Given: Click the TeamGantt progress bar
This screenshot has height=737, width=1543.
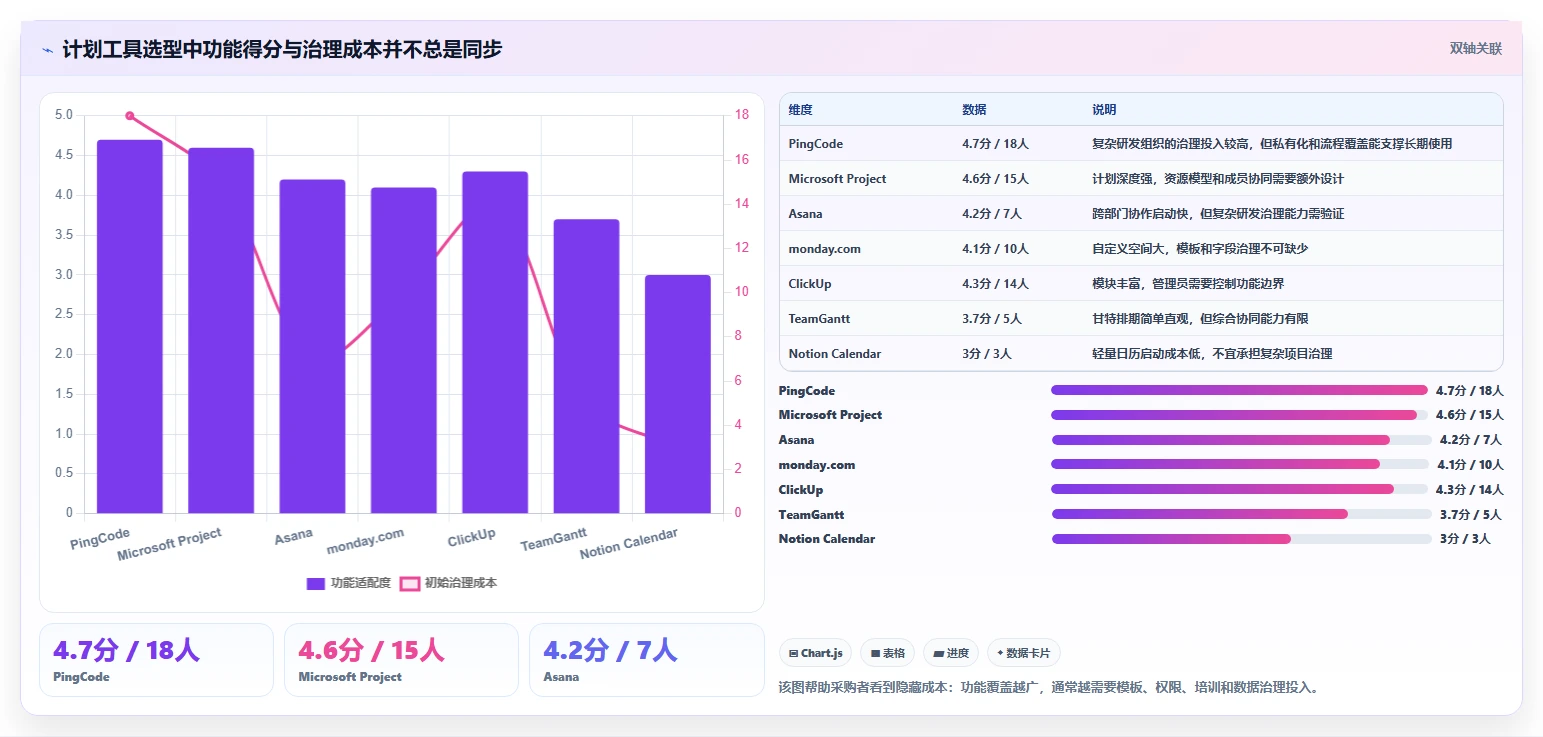Looking at the screenshot, I should [x=1242, y=514].
